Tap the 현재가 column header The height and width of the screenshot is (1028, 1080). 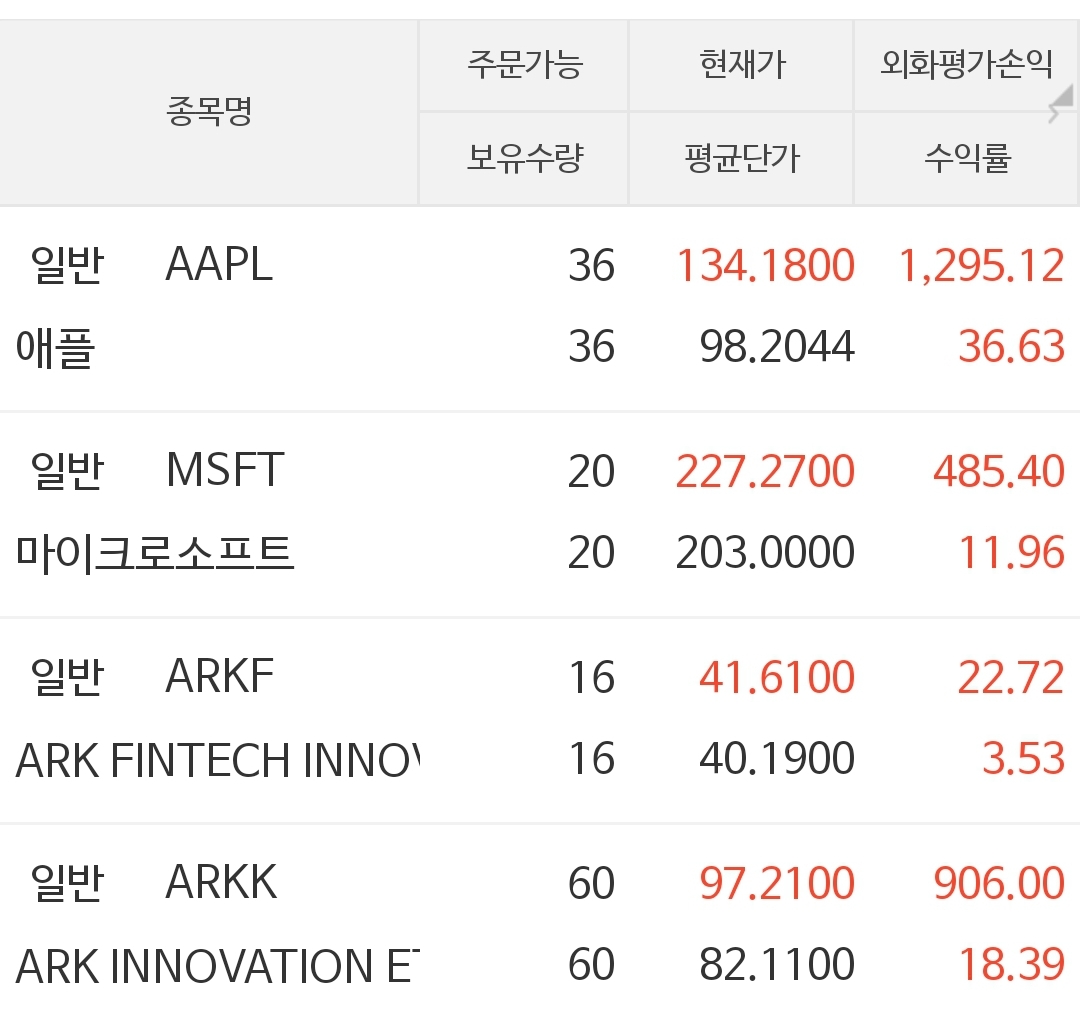click(742, 66)
